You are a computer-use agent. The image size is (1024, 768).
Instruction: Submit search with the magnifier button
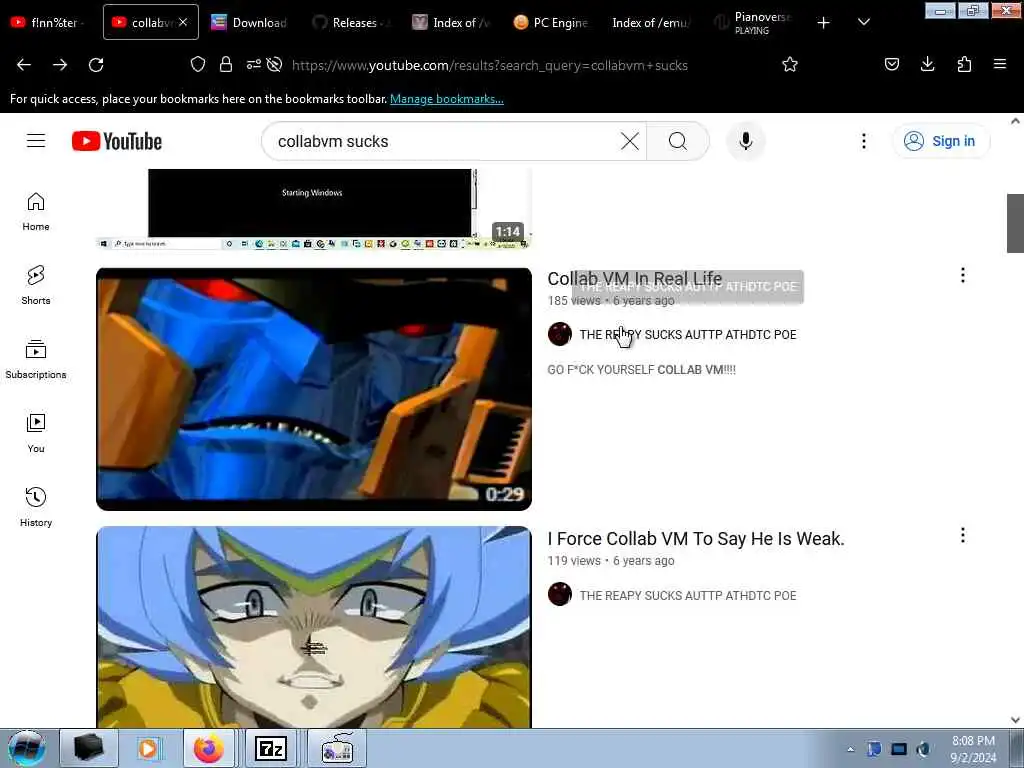(x=678, y=141)
